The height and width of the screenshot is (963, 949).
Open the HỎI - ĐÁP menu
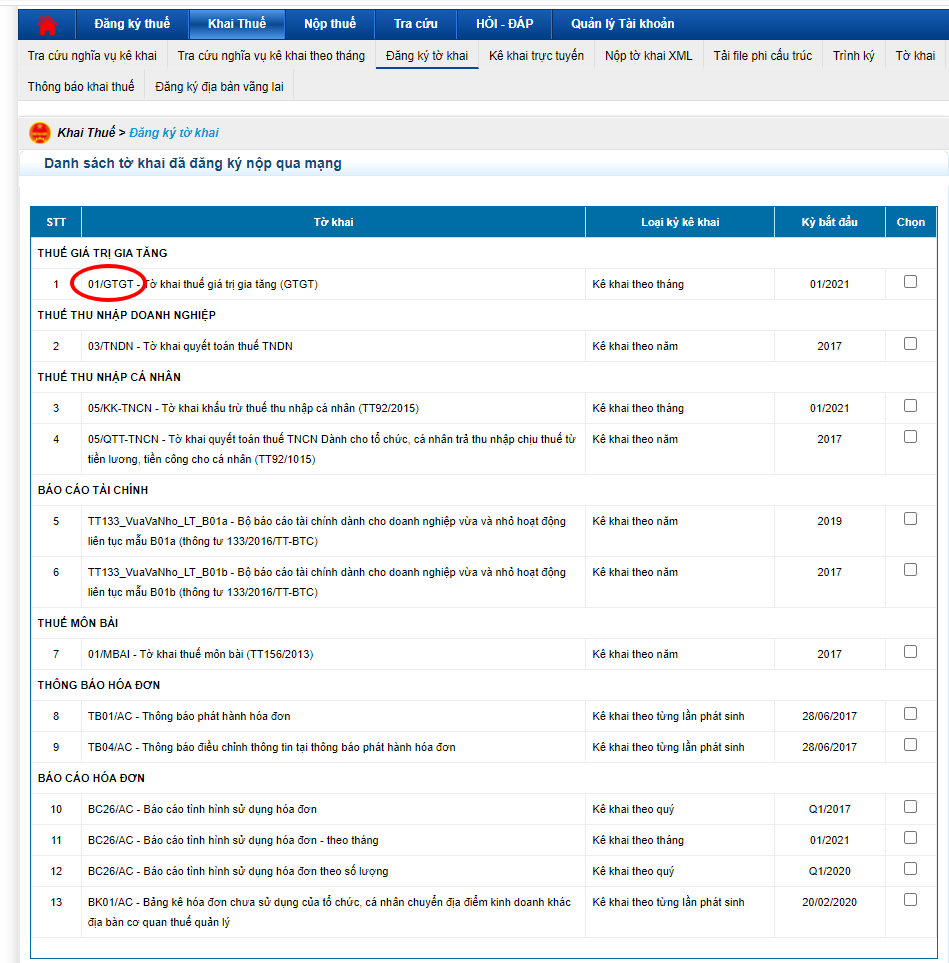click(x=504, y=24)
